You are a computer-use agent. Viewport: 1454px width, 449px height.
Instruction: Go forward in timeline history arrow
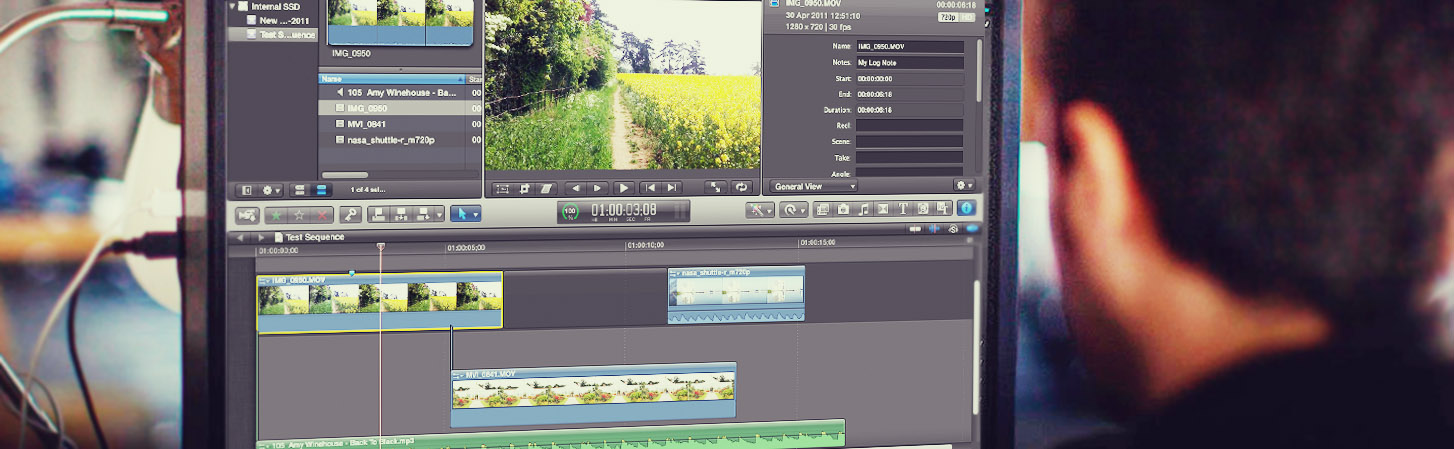[261, 237]
